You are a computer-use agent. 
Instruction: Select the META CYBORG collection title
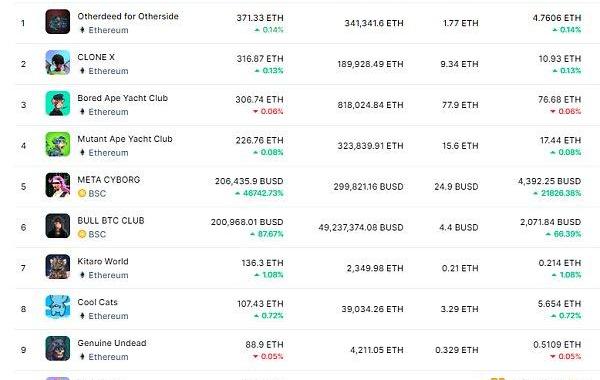[109, 179]
